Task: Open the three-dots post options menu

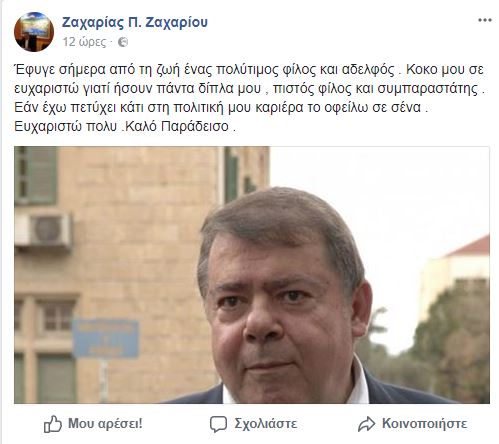Action: click(485, 20)
